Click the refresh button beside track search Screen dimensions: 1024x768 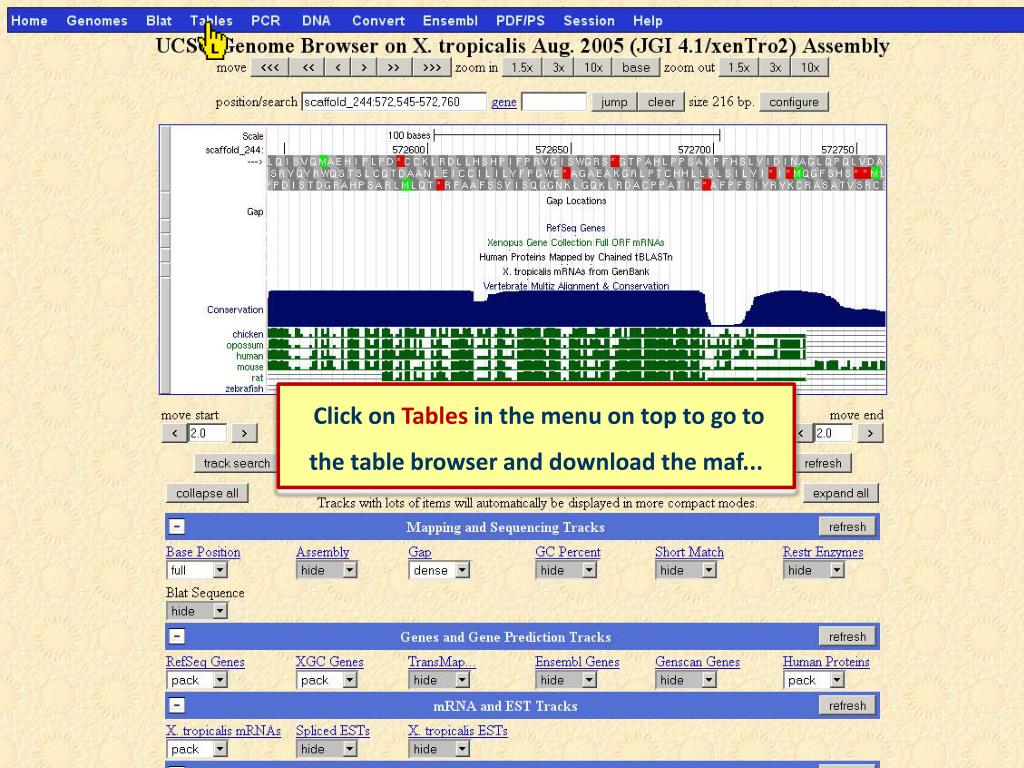[x=823, y=463]
